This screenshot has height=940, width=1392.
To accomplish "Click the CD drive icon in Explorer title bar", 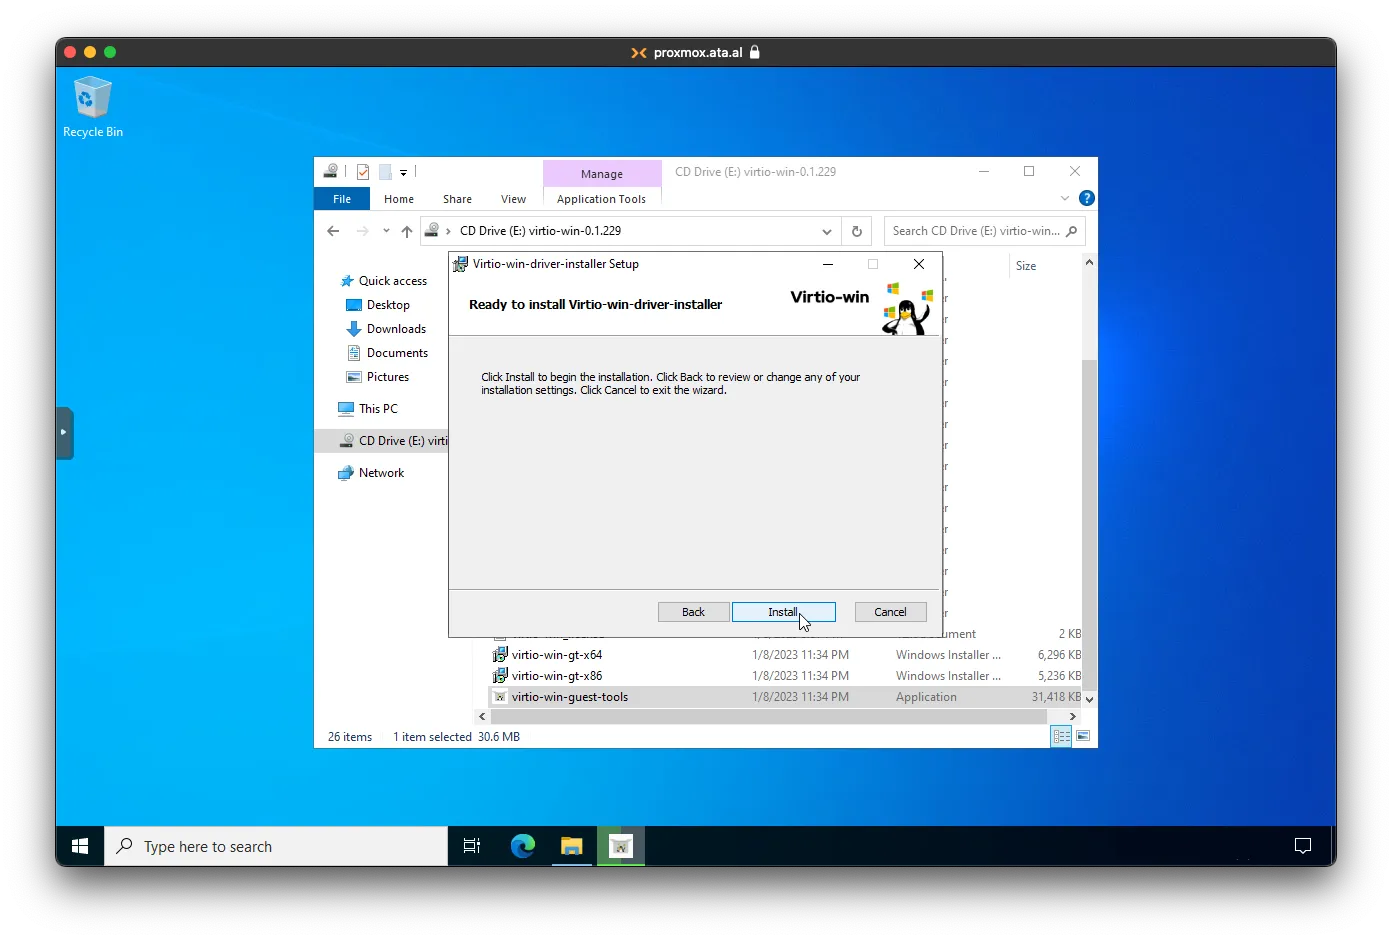I will [330, 172].
